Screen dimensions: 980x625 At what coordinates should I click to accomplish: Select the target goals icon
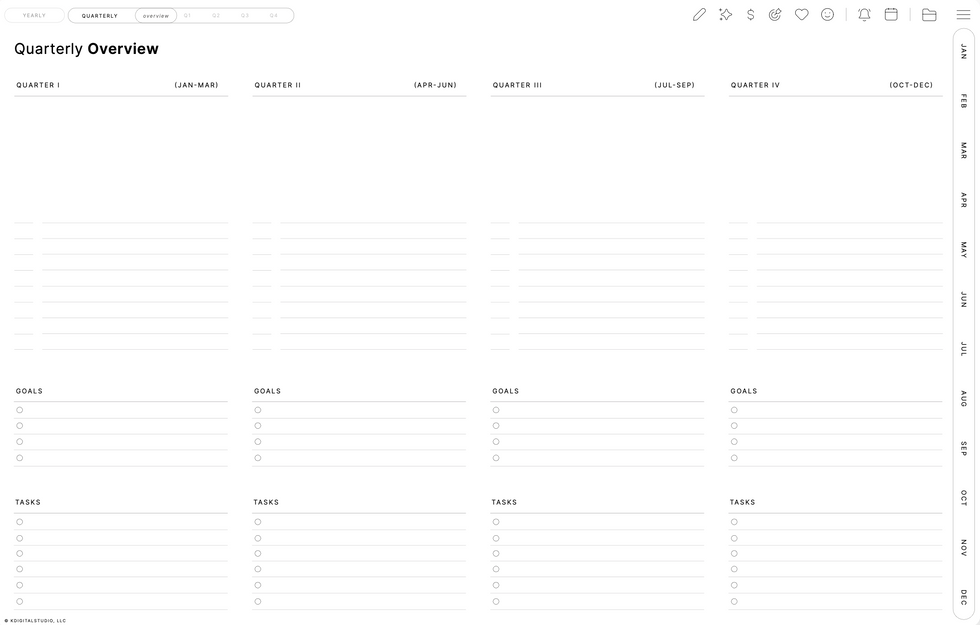click(775, 14)
